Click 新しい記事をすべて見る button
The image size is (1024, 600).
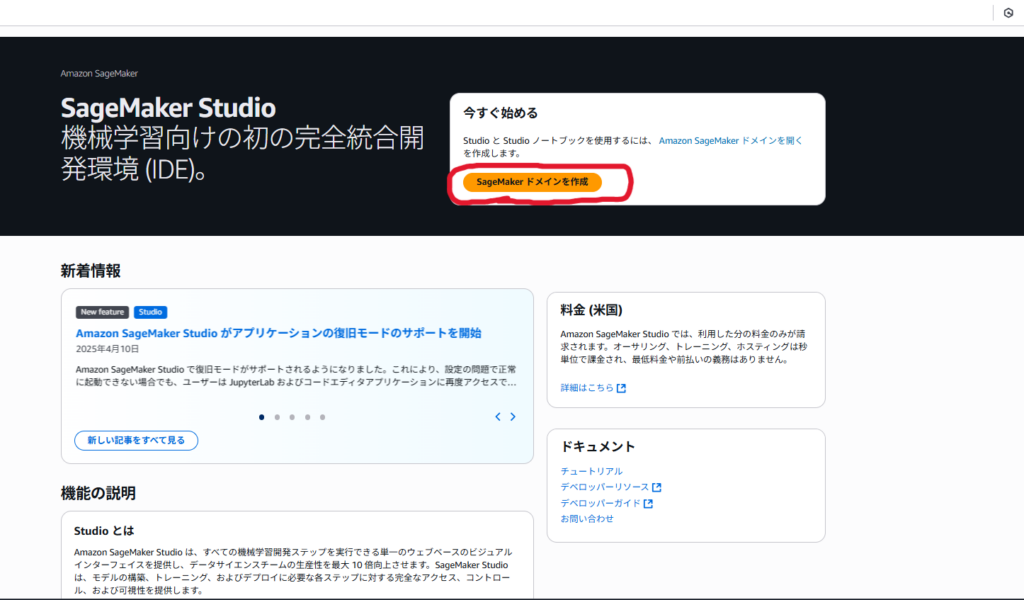tap(136, 441)
